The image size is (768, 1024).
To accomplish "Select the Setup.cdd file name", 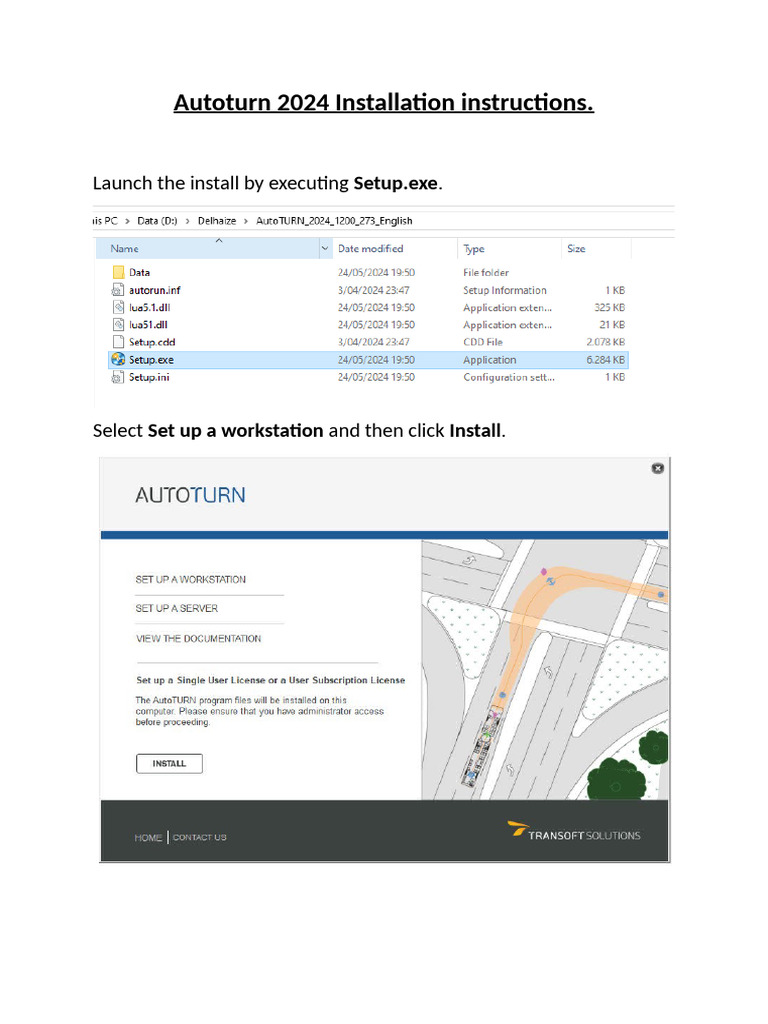I will point(152,342).
